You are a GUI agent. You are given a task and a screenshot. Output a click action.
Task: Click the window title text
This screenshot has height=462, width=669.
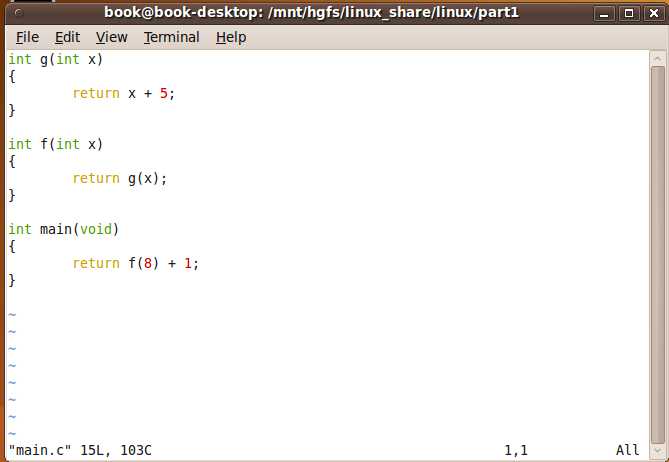[311, 12]
